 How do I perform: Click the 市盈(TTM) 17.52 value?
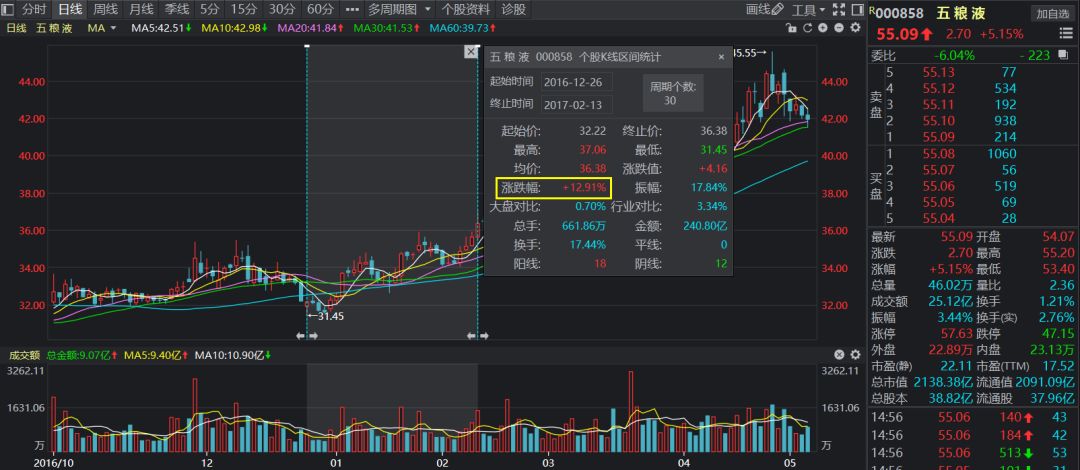coord(1059,366)
